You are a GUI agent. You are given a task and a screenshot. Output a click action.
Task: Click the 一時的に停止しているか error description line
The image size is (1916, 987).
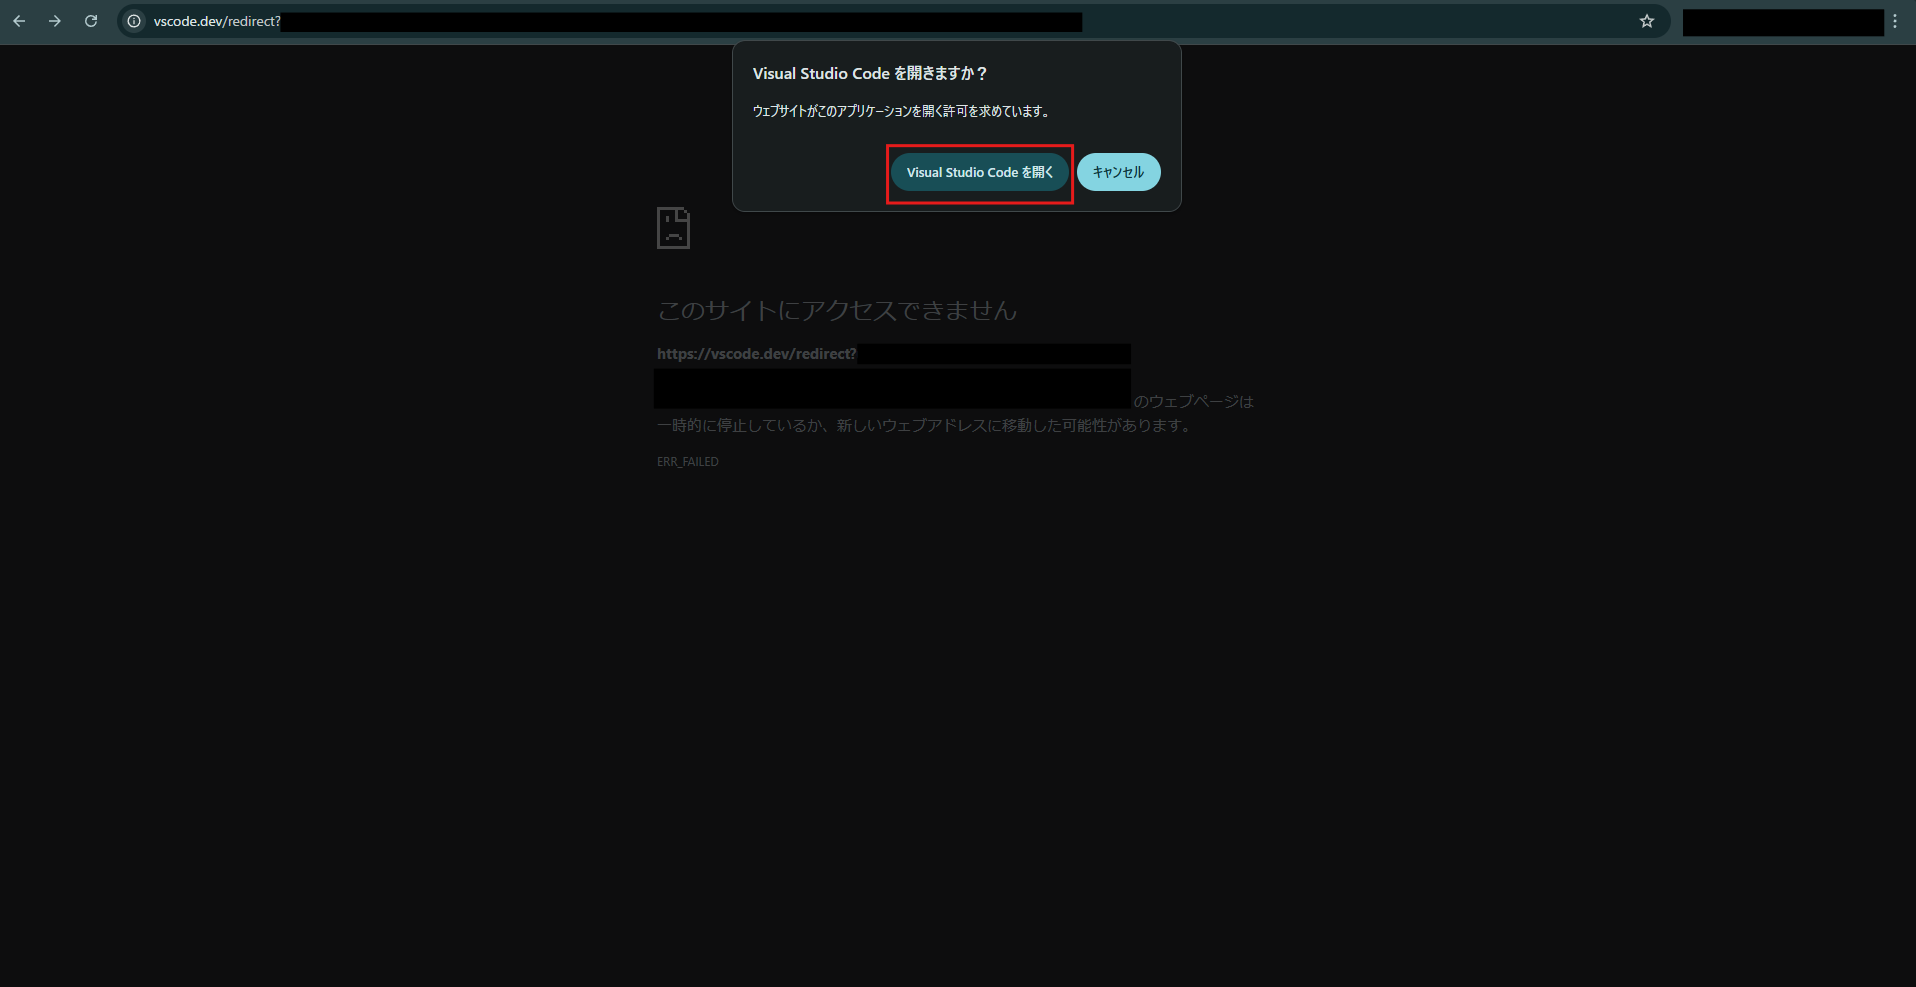click(924, 426)
